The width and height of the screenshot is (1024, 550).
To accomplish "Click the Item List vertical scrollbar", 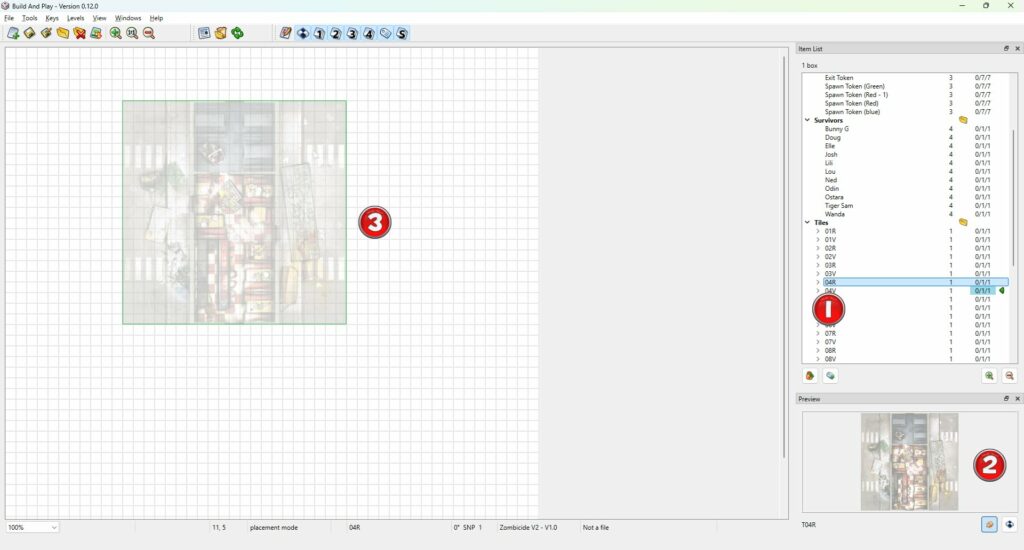I will (1014, 197).
